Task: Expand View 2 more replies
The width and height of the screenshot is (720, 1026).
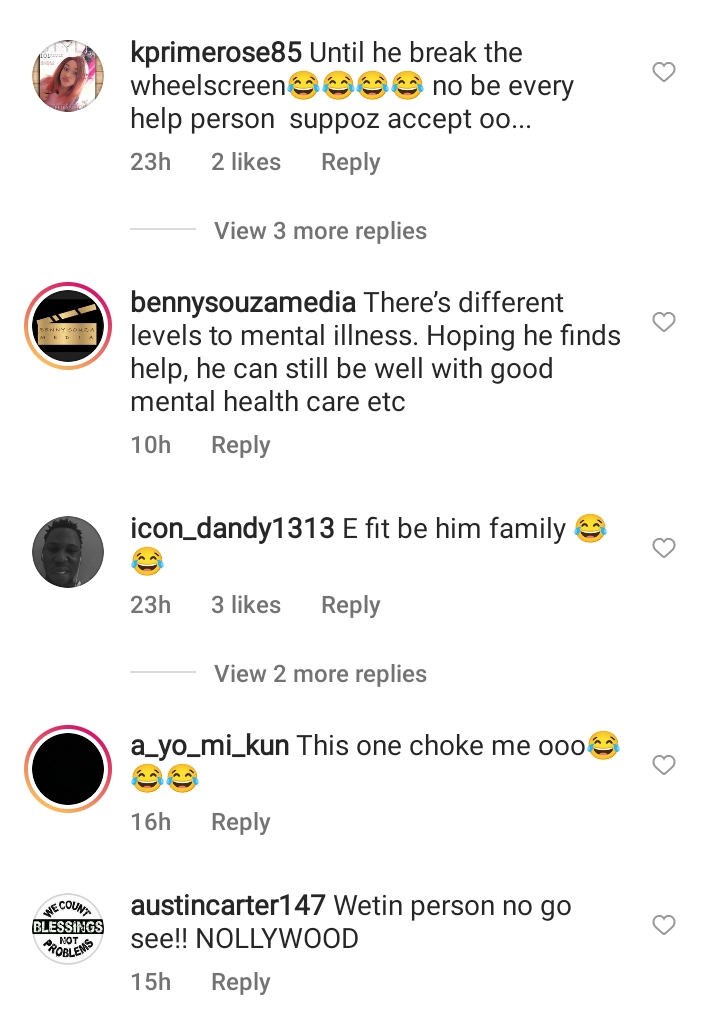Action: click(320, 674)
